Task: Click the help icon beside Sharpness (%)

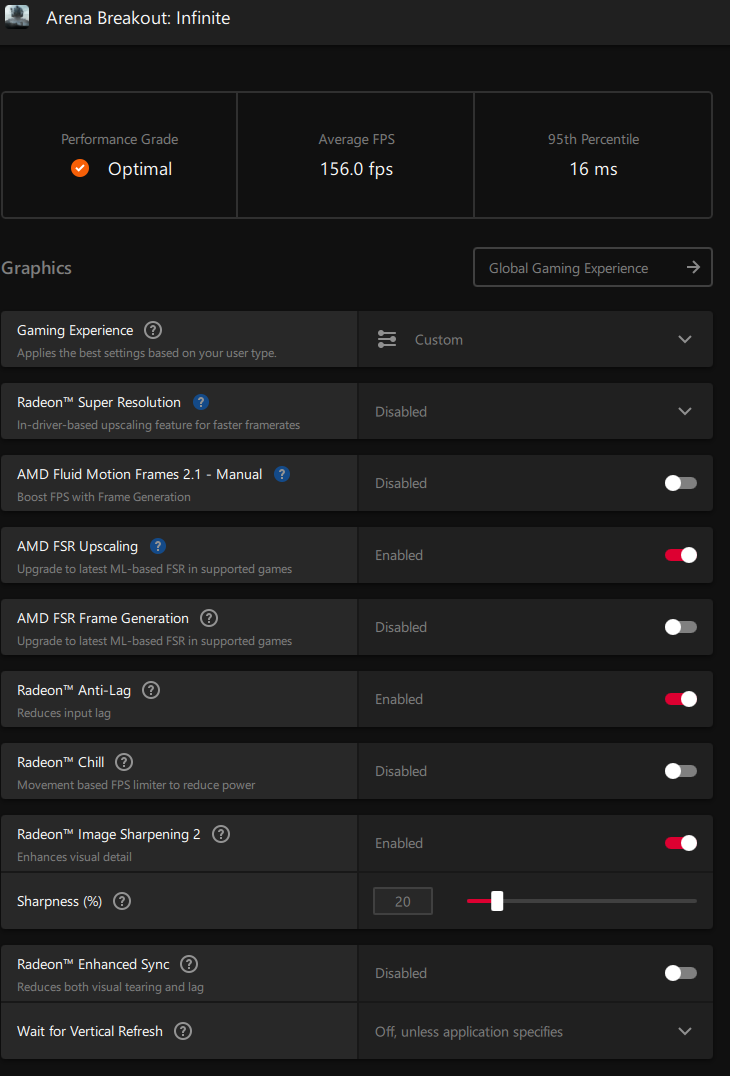Action: click(x=122, y=901)
